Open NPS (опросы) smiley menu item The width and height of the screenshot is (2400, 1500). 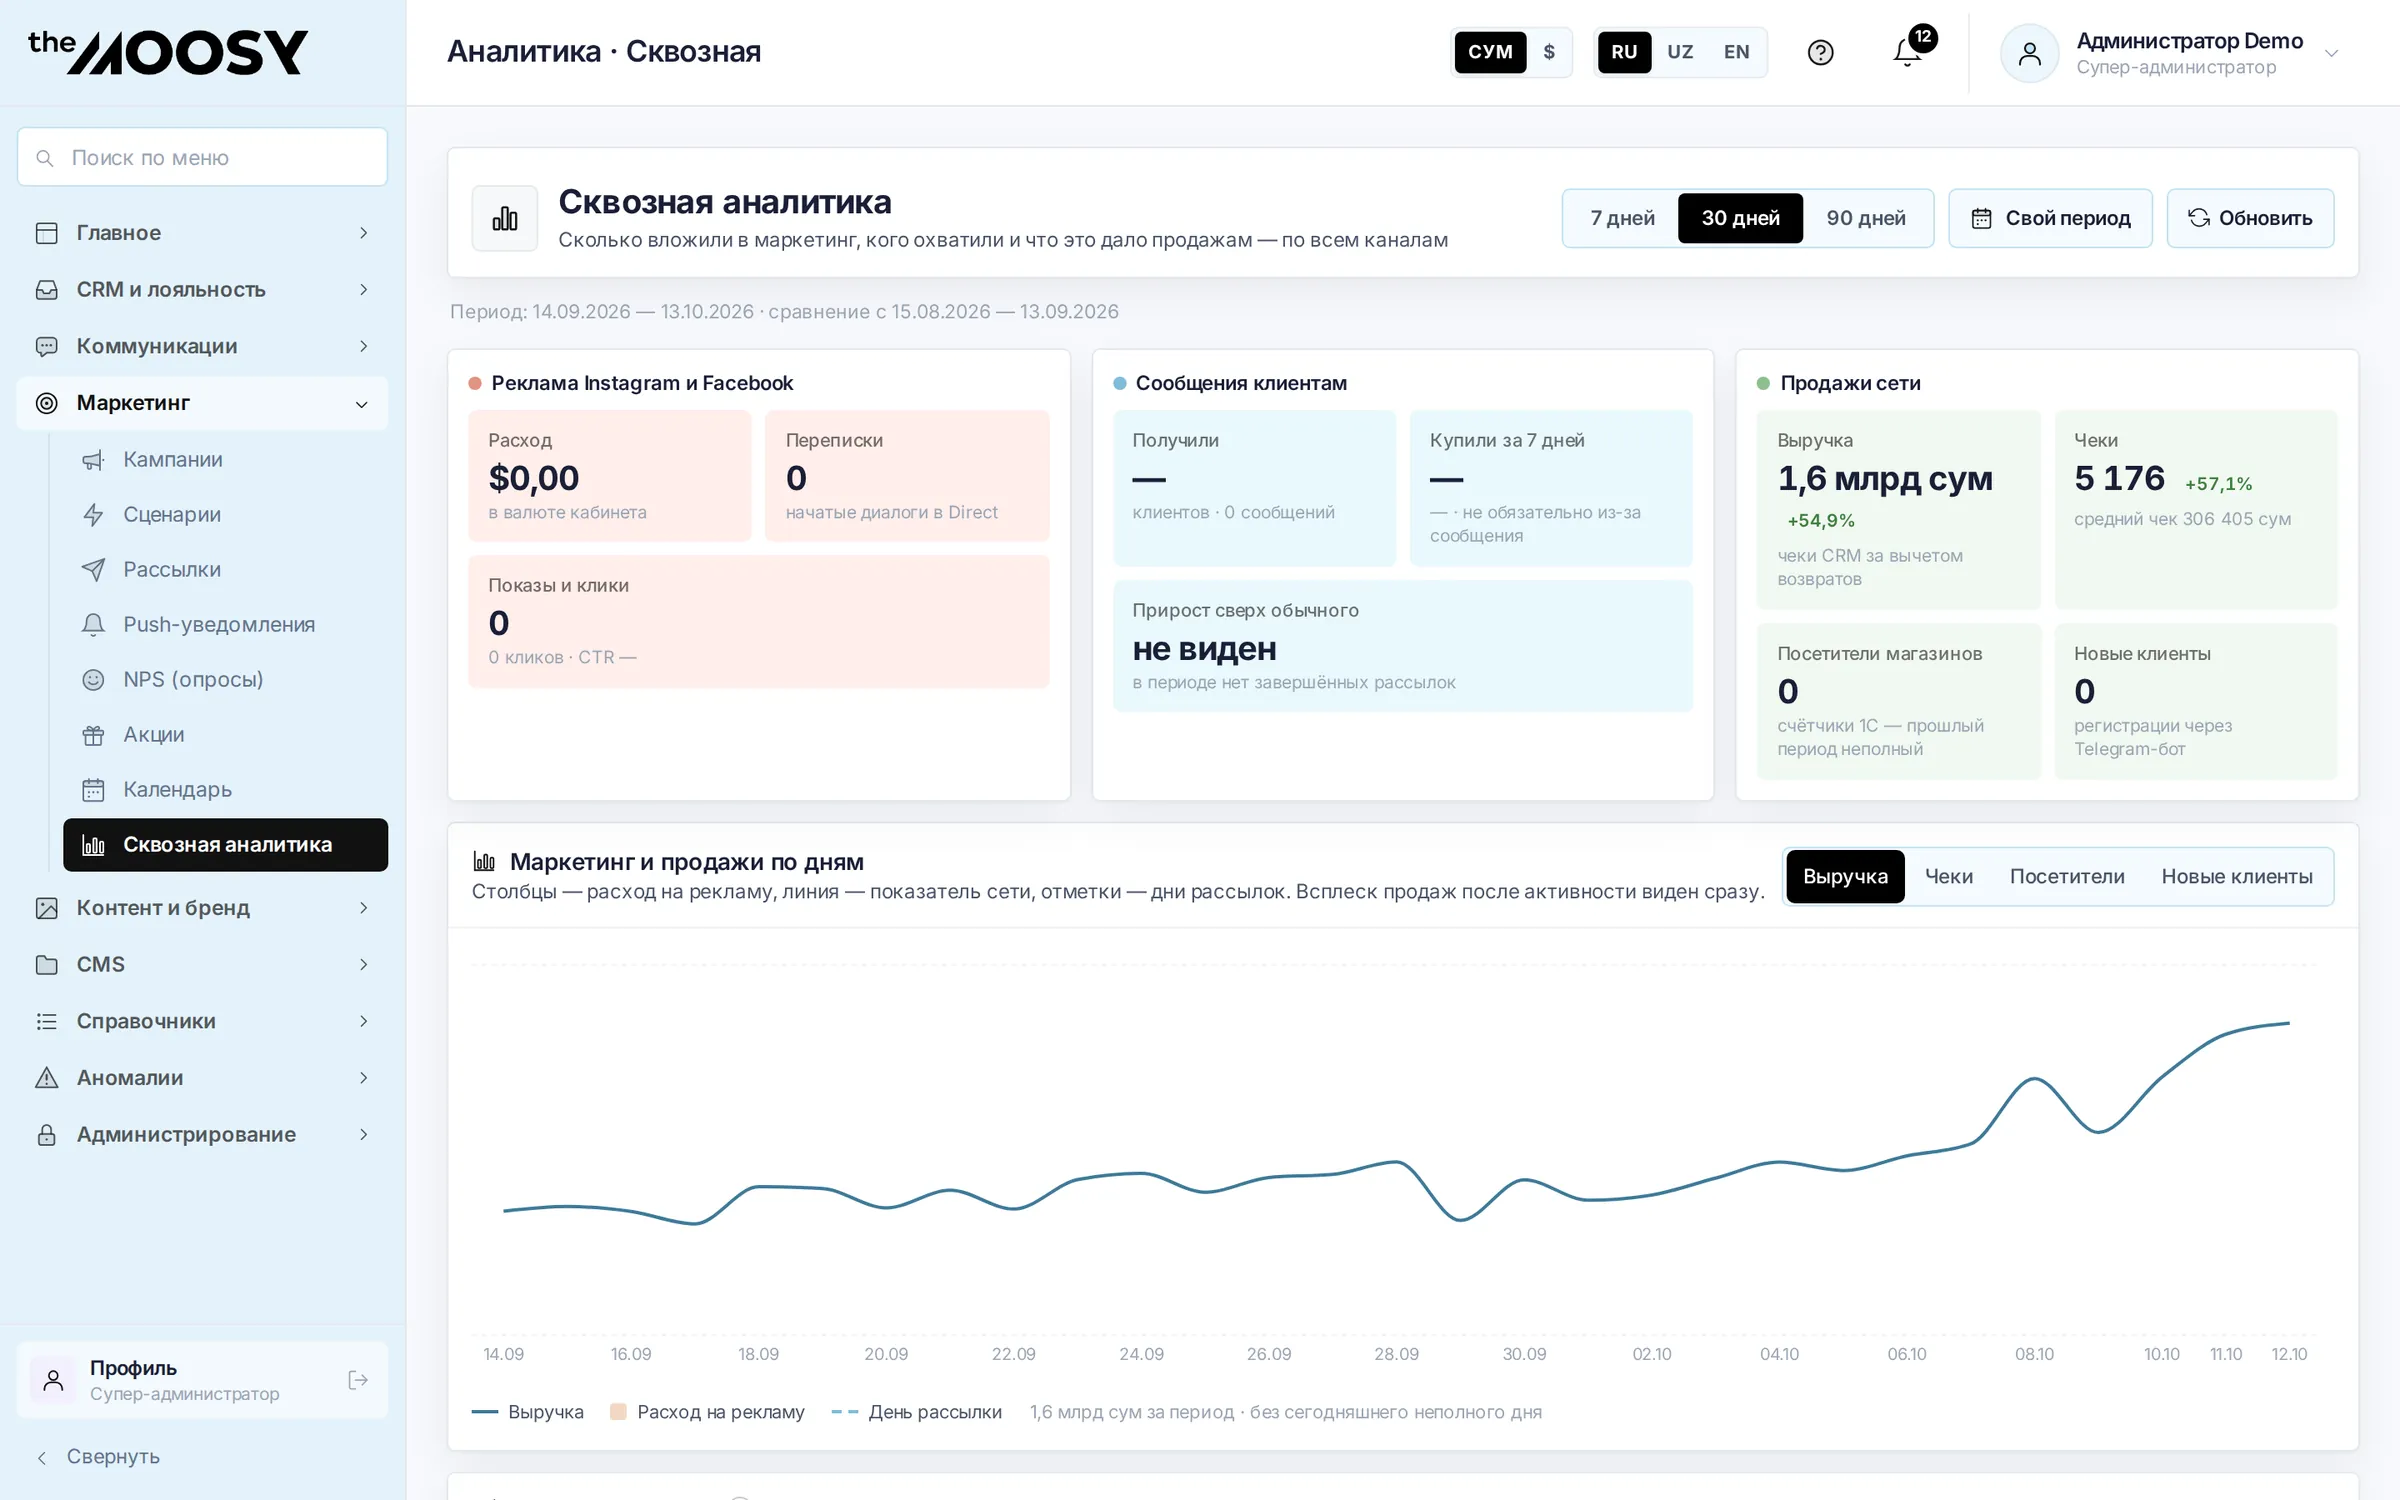pos(225,679)
